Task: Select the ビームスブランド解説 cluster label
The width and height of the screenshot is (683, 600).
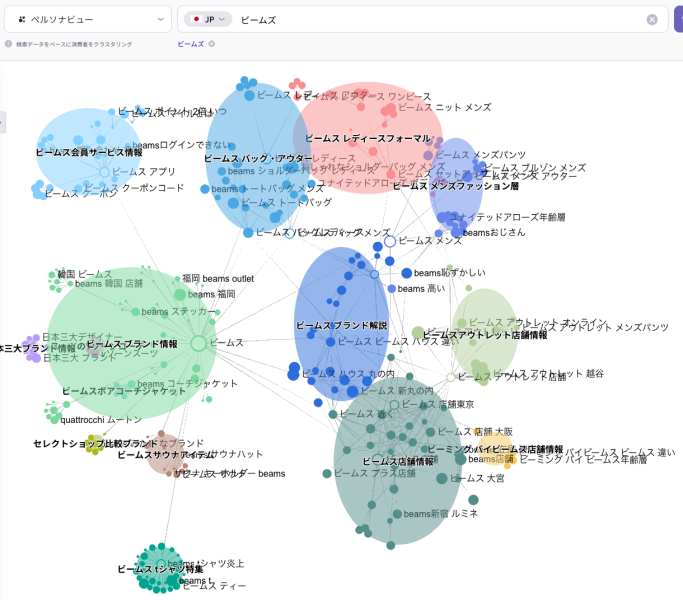Action: click(342, 325)
